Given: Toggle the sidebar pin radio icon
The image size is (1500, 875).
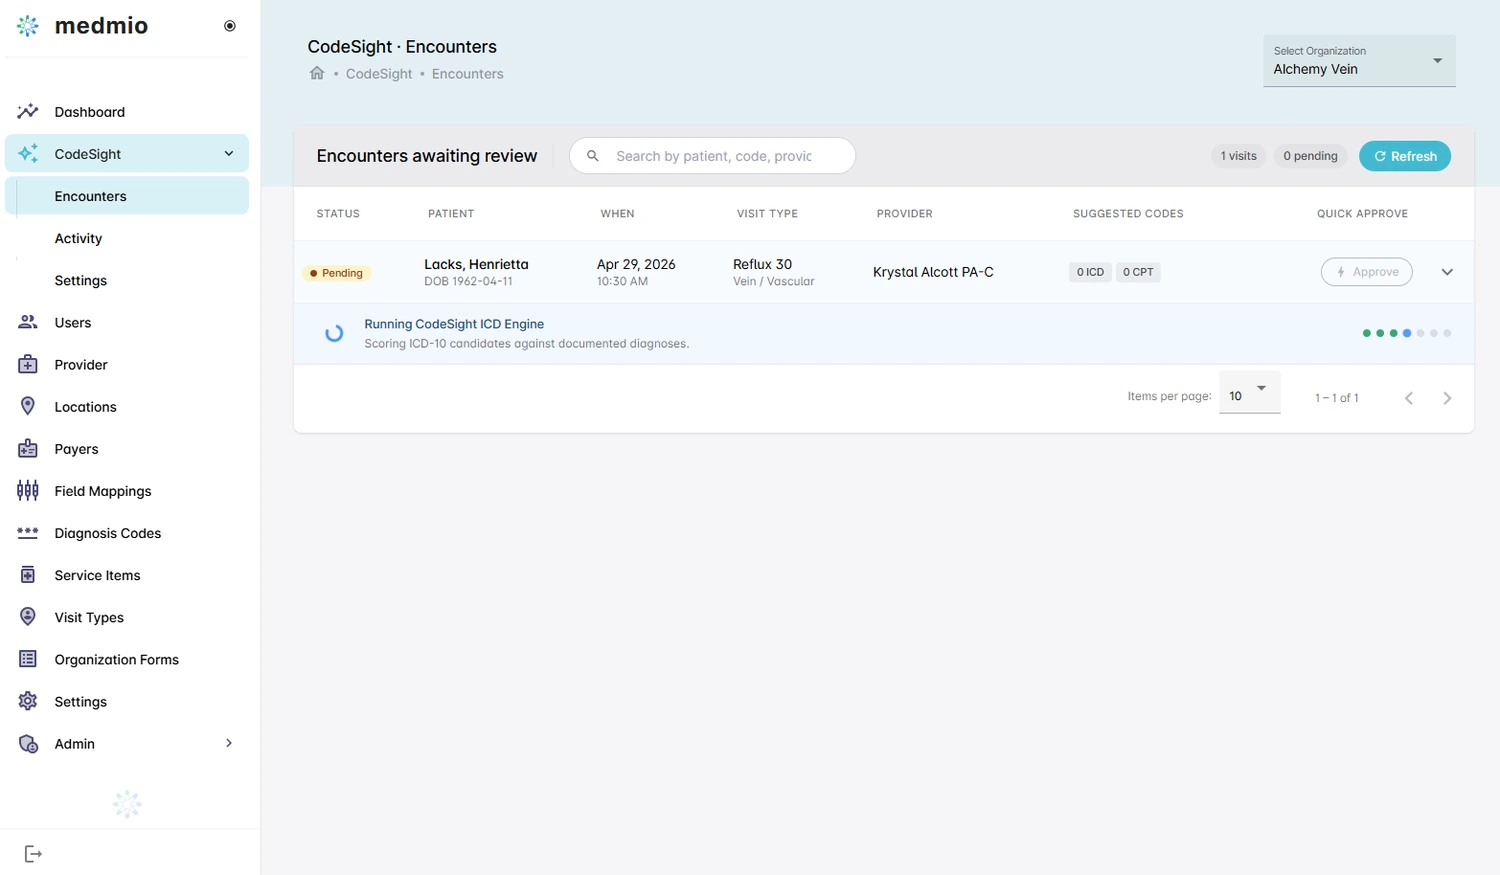Looking at the screenshot, I should click(230, 26).
